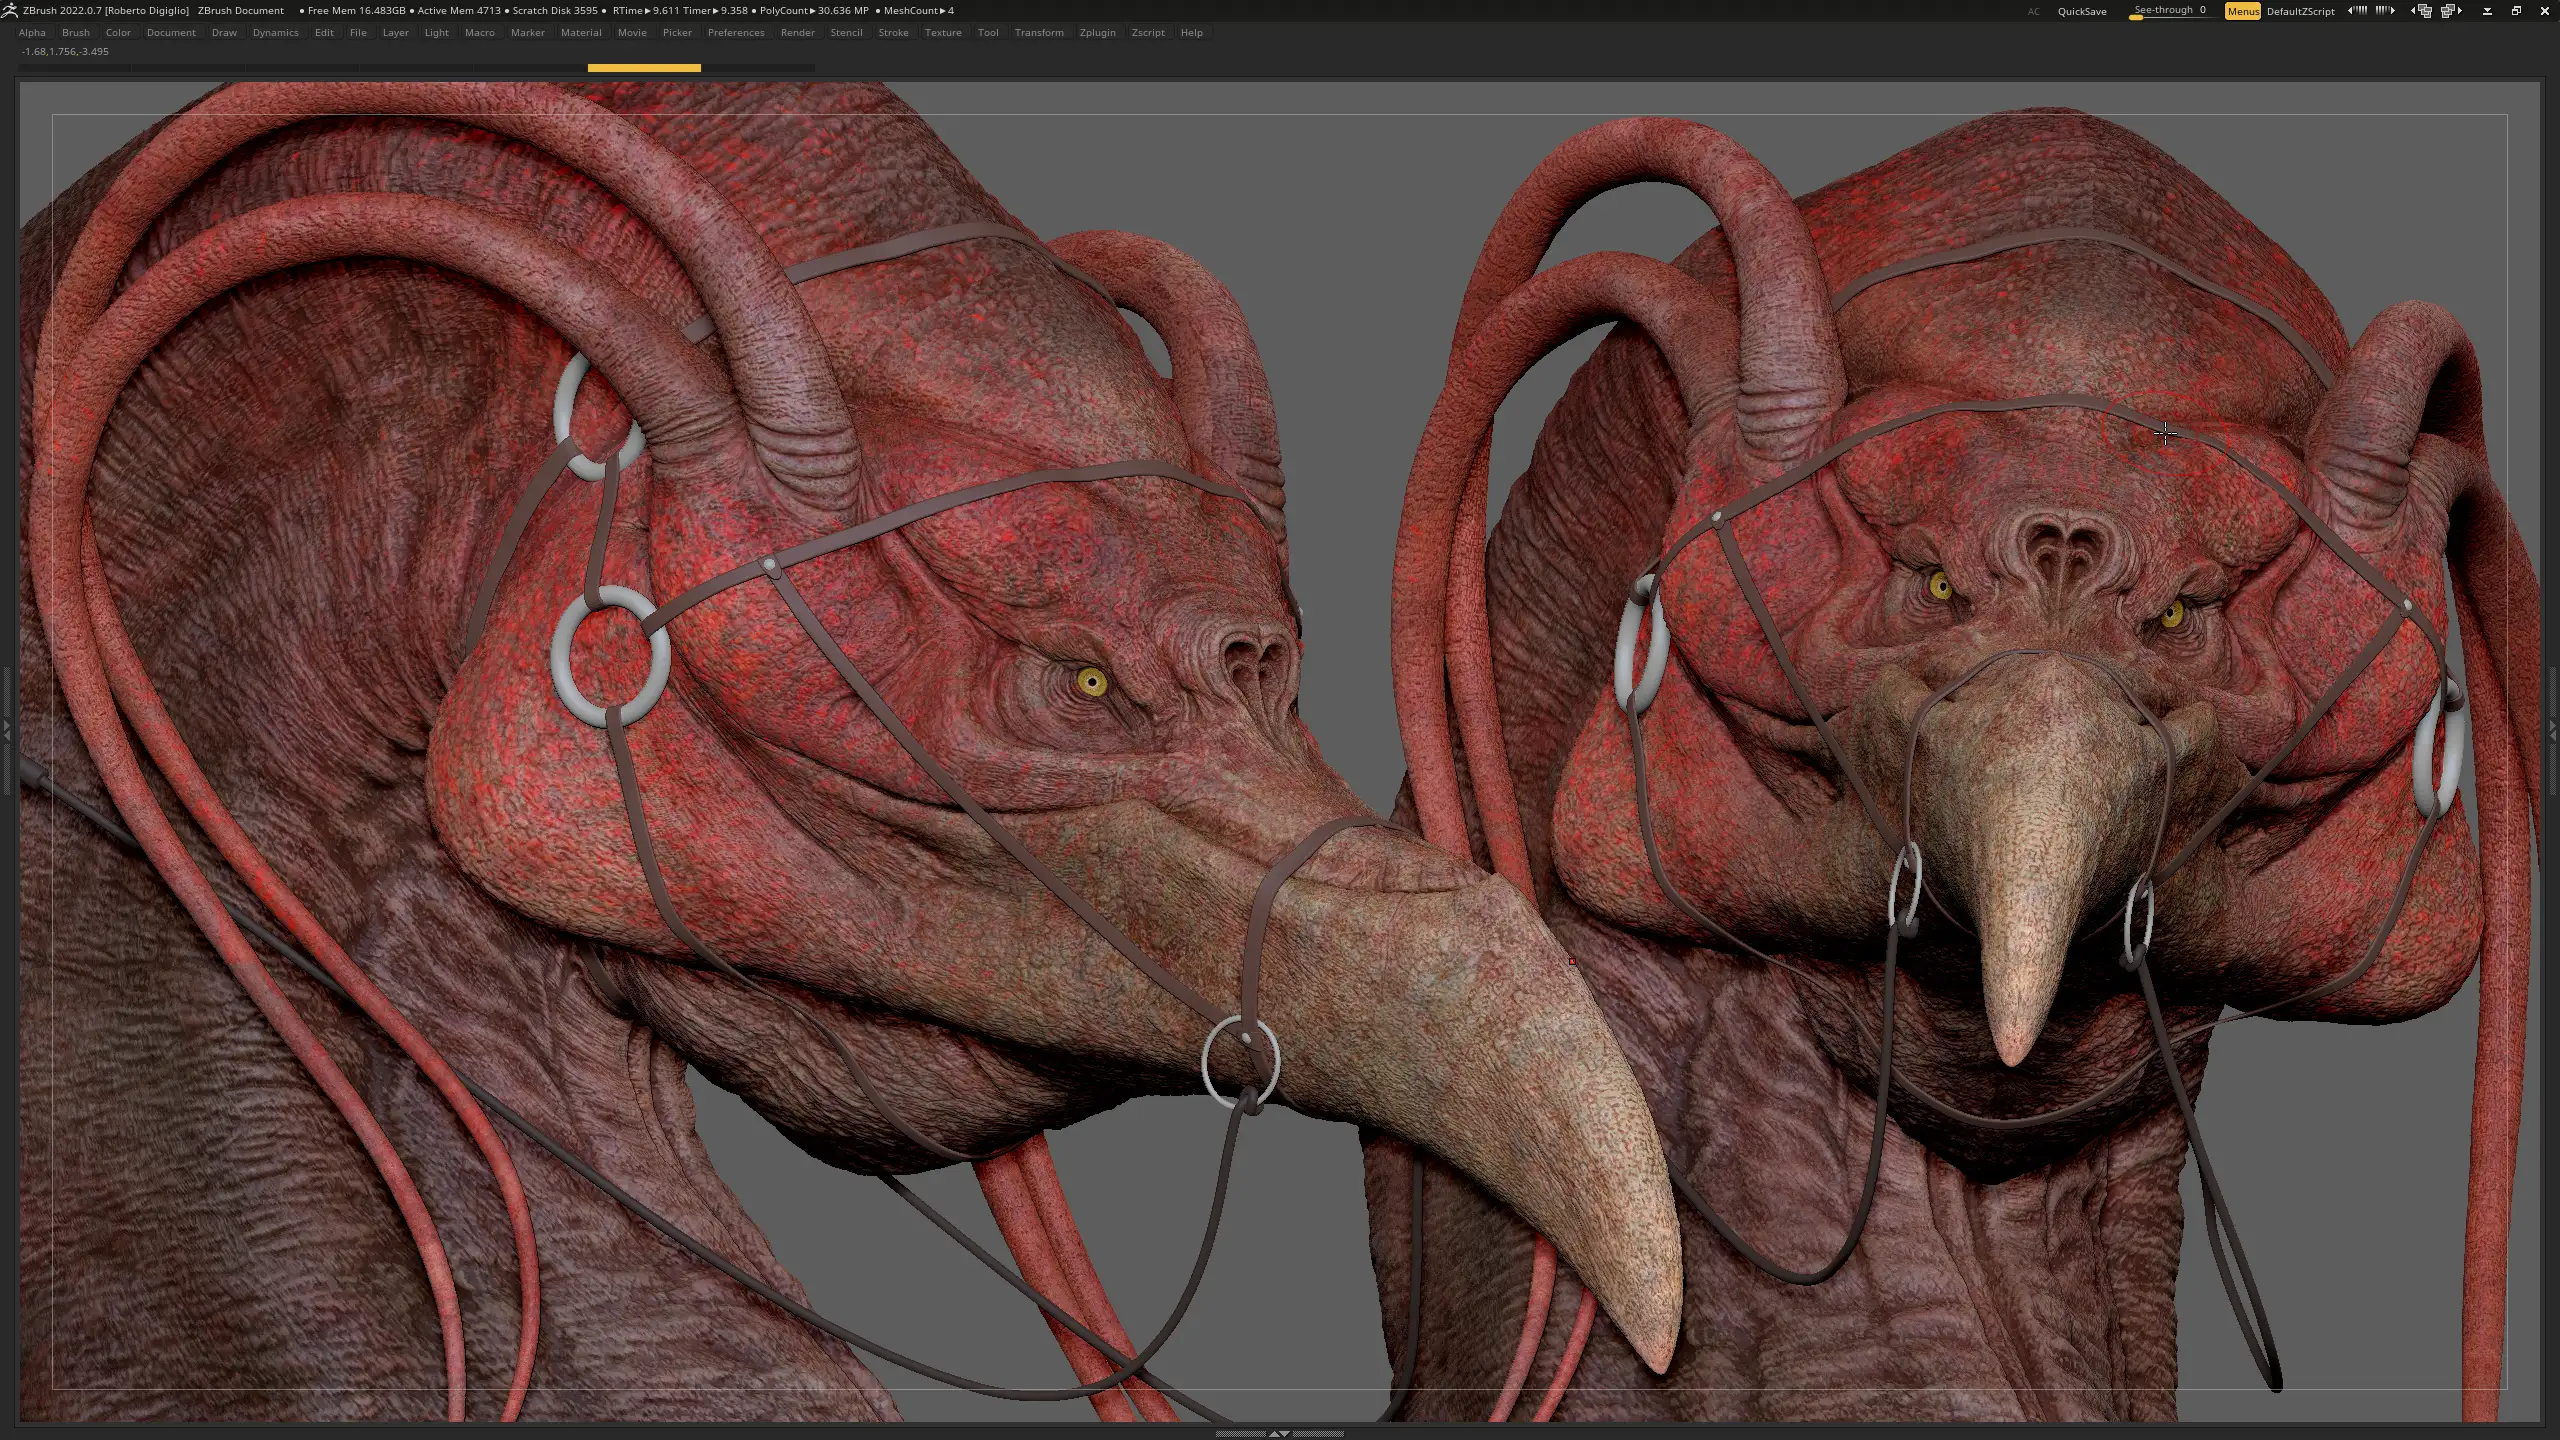This screenshot has height=1440, width=2560.
Task: Open the Zplugin menu
Action: click(1097, 33)
